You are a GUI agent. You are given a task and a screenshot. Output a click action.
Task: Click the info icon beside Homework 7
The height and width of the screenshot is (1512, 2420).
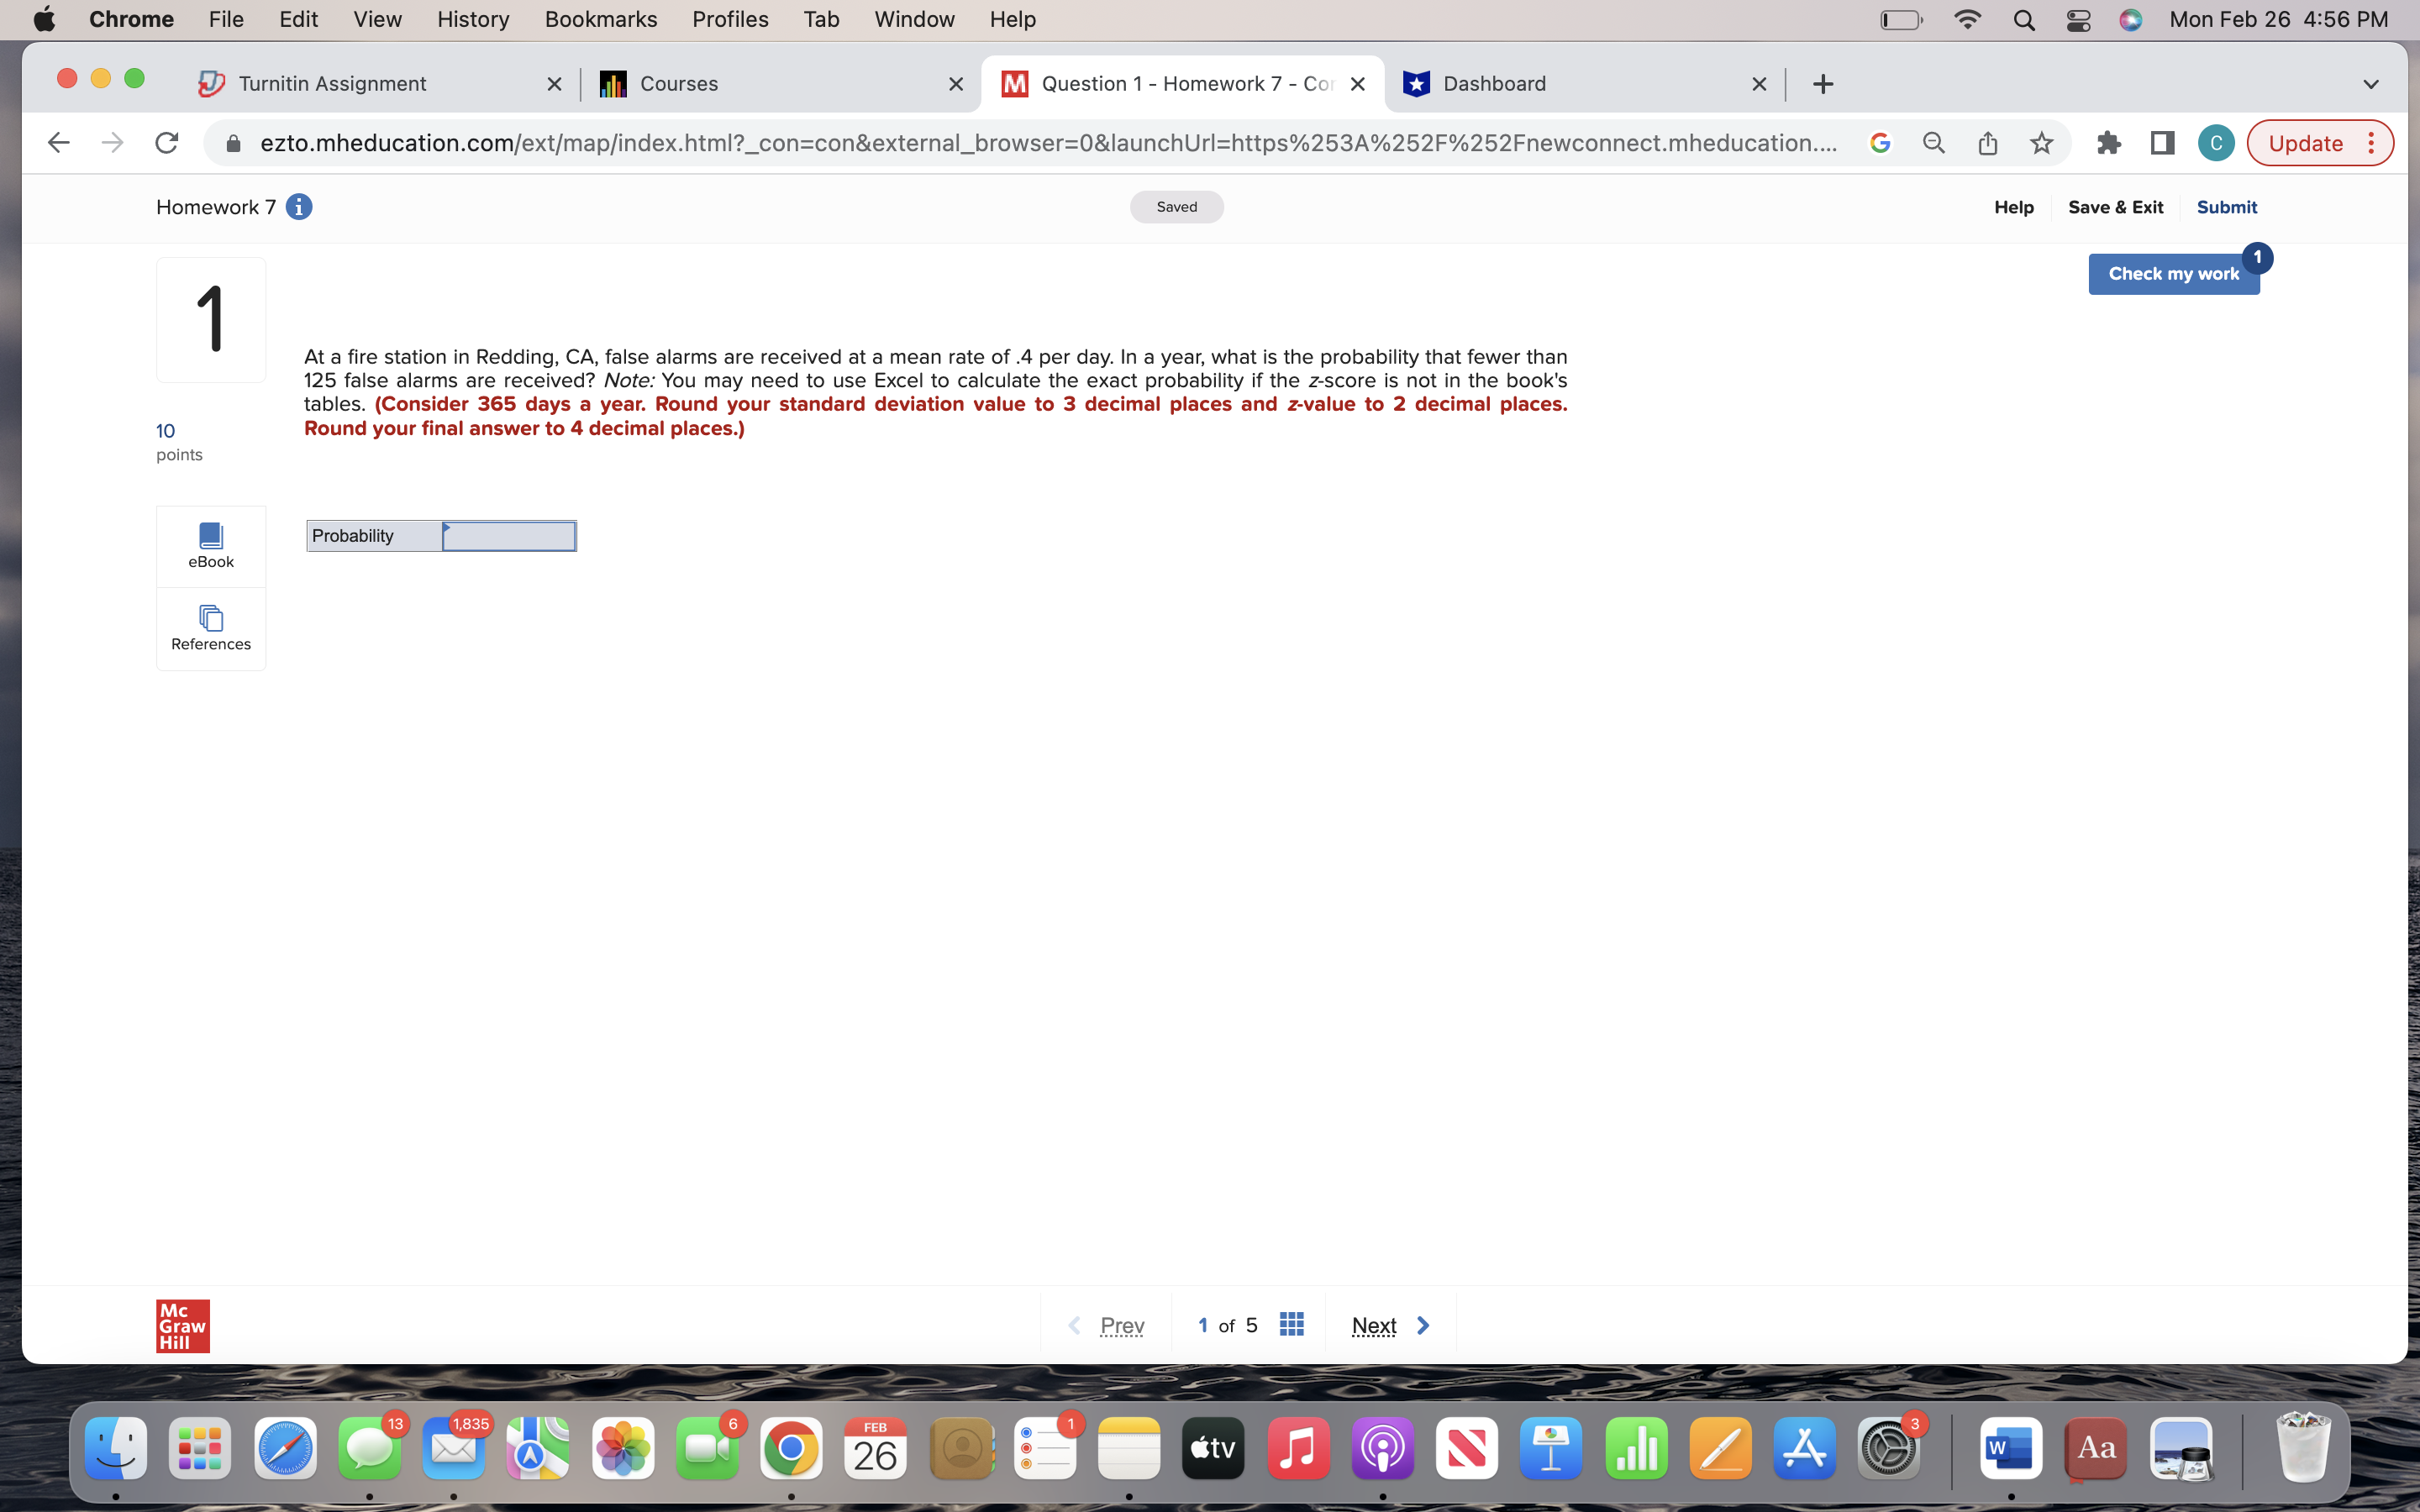pyautogui.click(x=299, y=206)
